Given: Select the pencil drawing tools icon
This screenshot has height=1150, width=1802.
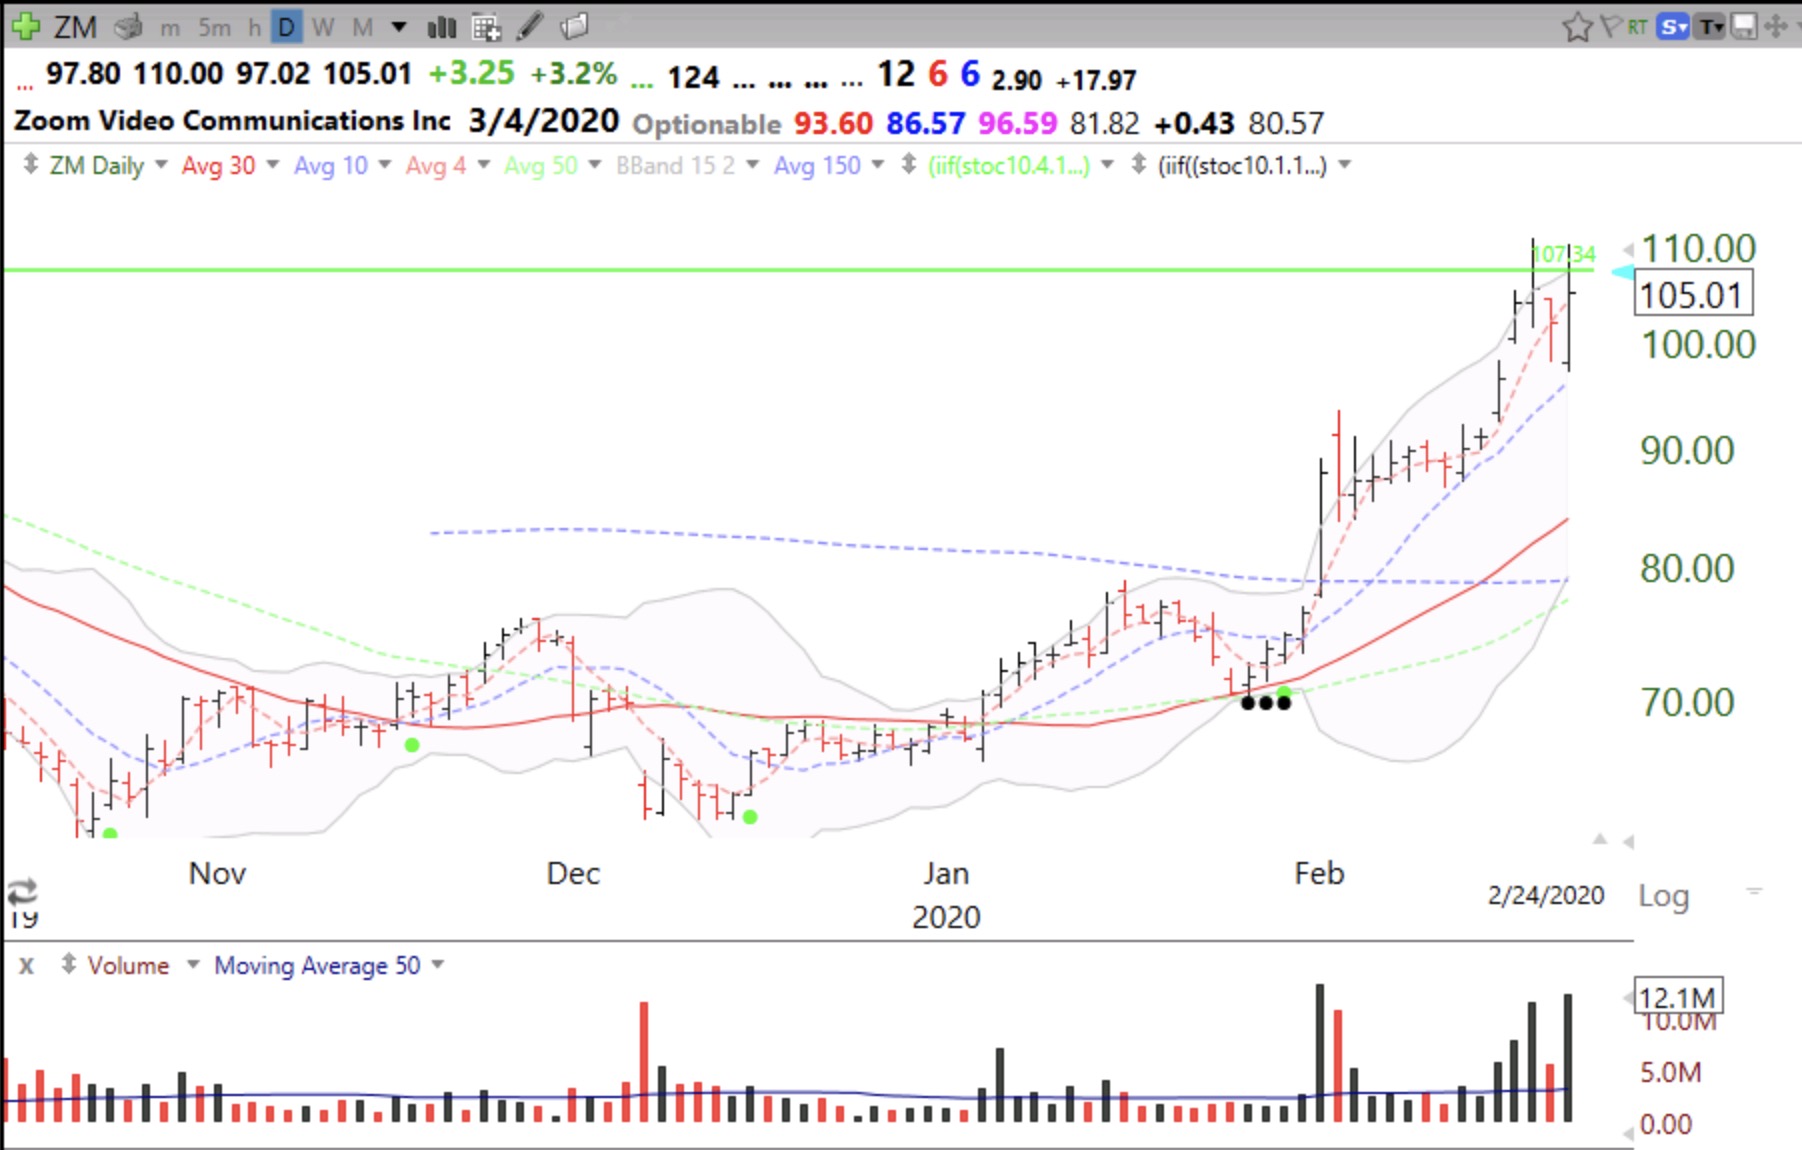Looking at the screenshot, I should point(529,27).
